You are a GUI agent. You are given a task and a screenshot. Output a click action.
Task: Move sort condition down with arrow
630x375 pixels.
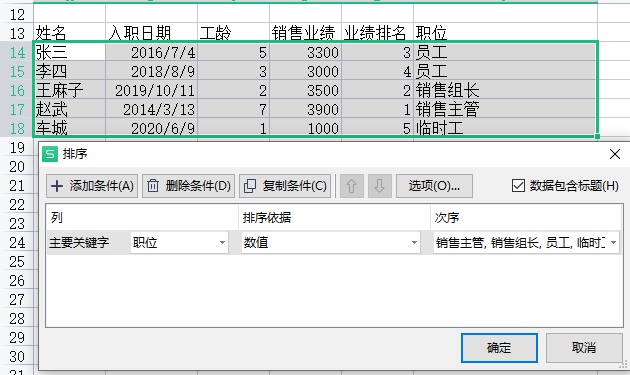pos(380,186)
